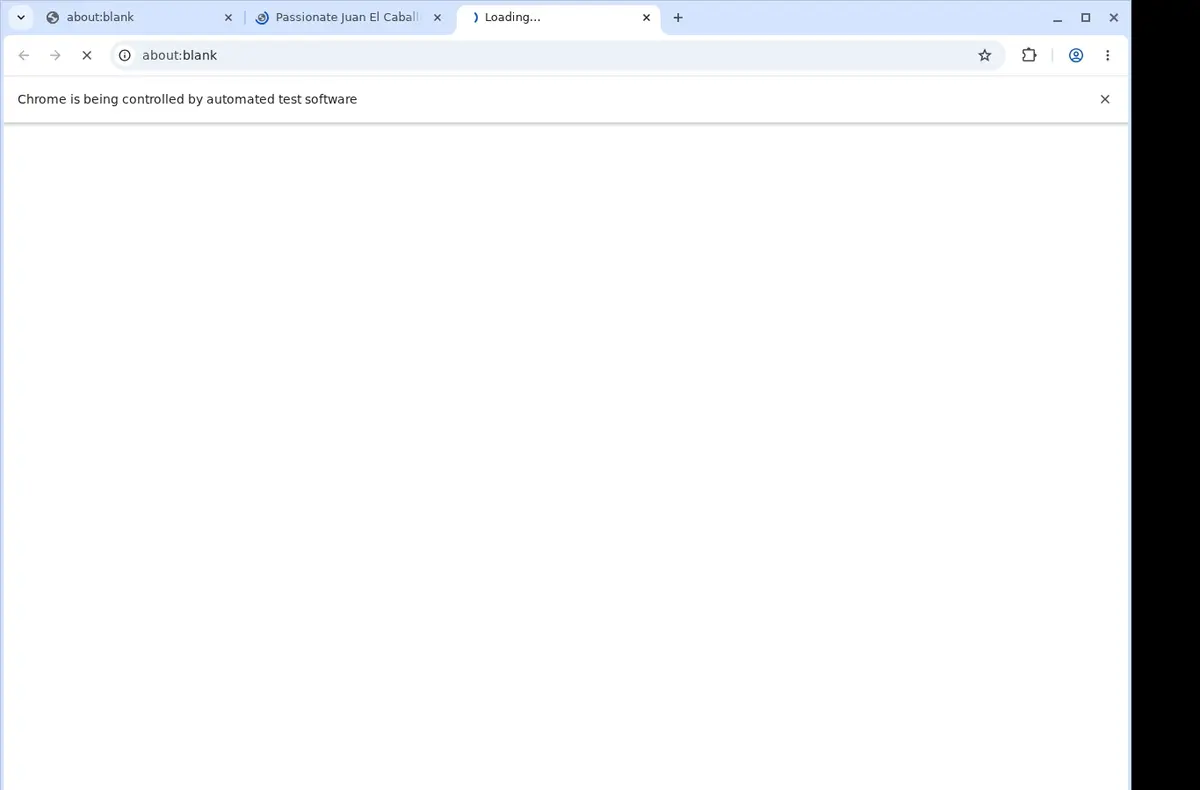The width and height of the screenshot is (1200, 790).
Task: Dismiss the automated test software infobar
Action: tap(1105, 99)
